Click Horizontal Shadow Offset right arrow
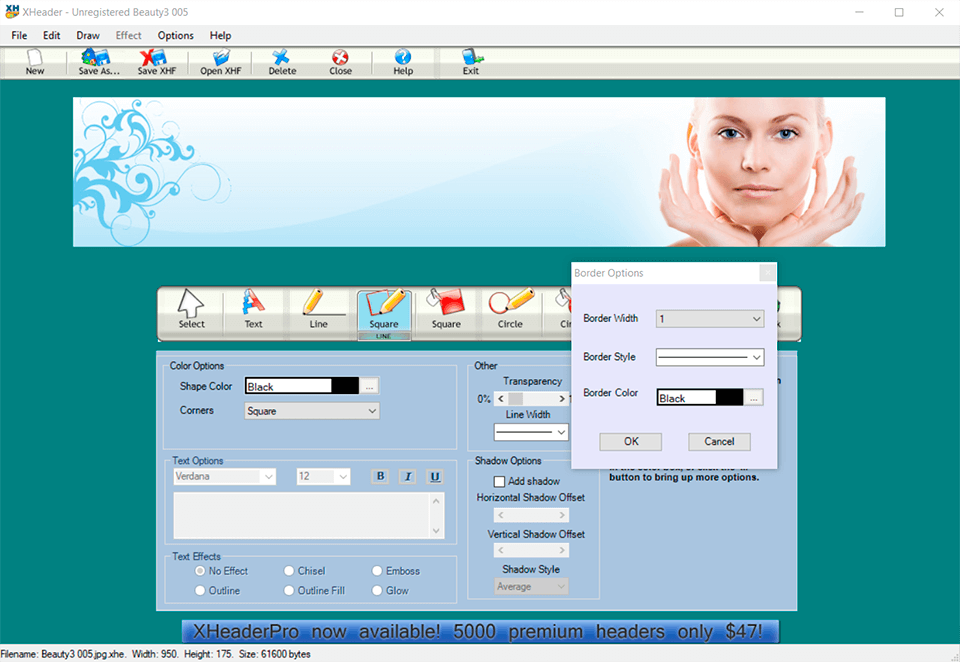Viewport: 960px width, 662px height. (x=561, y=515)
